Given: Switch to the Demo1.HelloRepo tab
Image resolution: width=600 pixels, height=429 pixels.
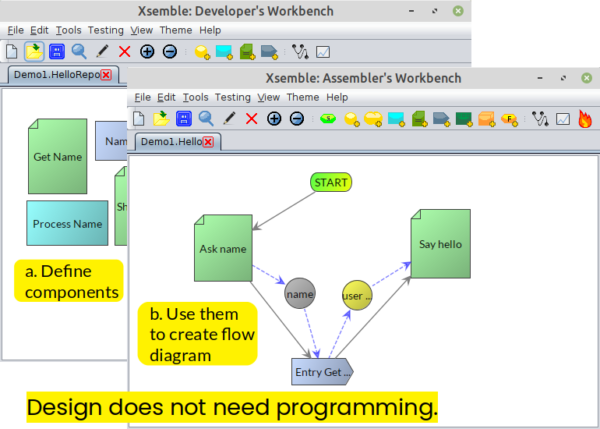Looking at the screenshot, I should (x=54, y=75).
